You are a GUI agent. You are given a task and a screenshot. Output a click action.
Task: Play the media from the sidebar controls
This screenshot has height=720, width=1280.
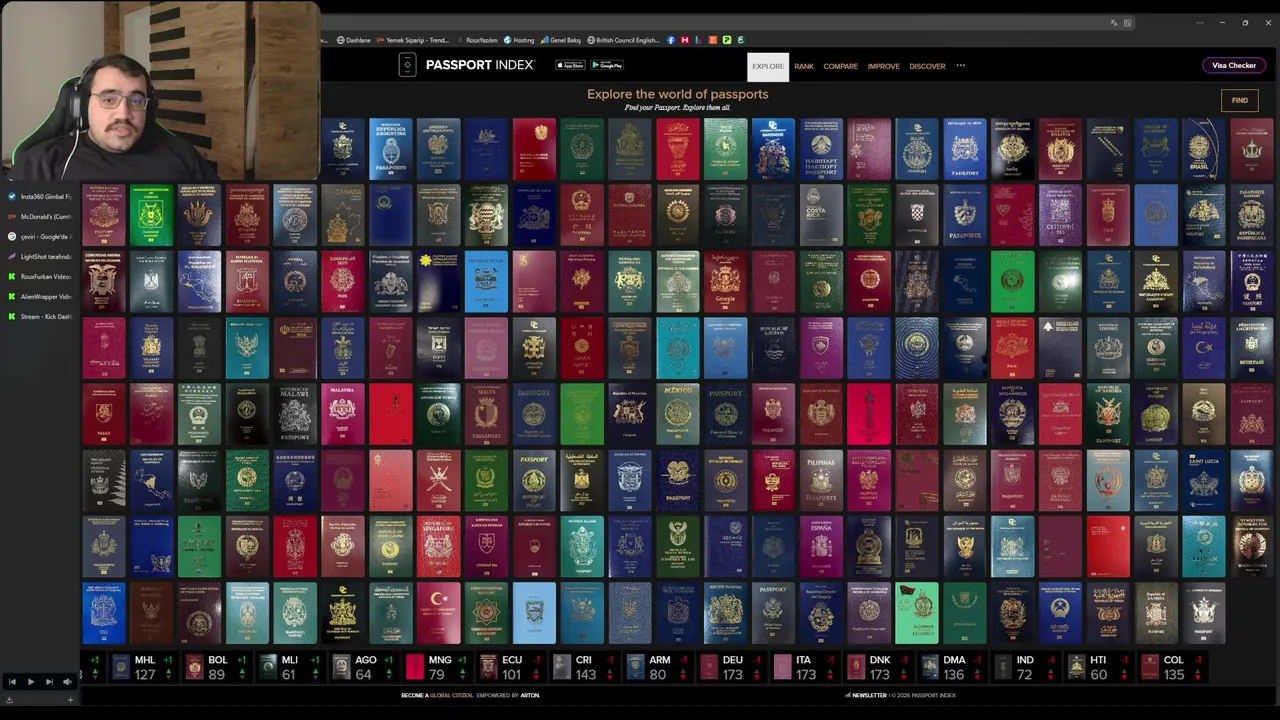[x=30, y=682]
